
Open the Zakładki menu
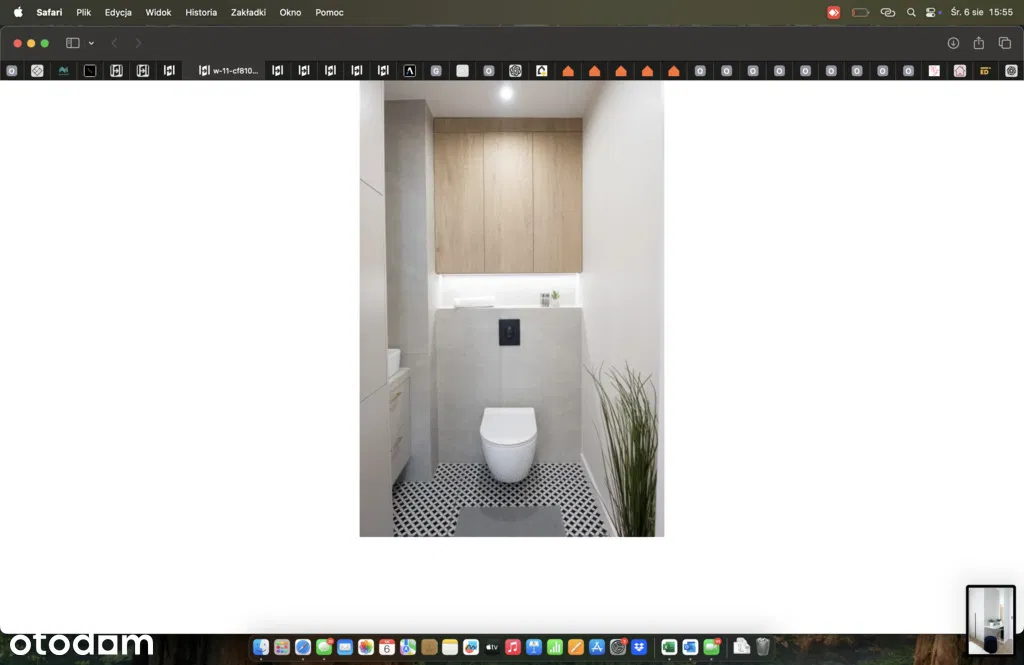coord(248,12)
